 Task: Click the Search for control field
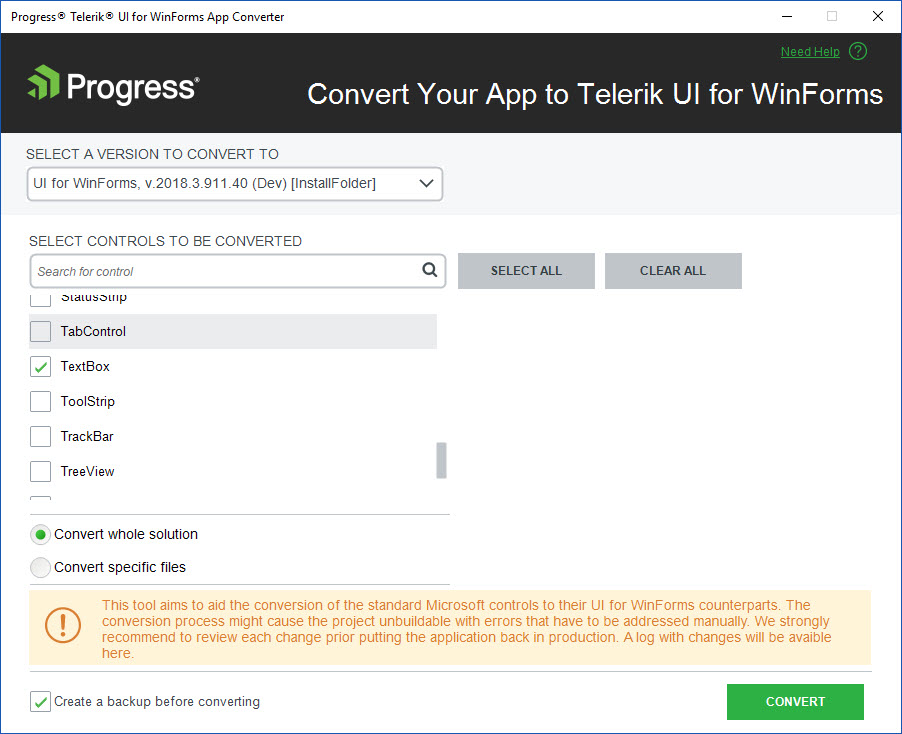coord(225,271)
